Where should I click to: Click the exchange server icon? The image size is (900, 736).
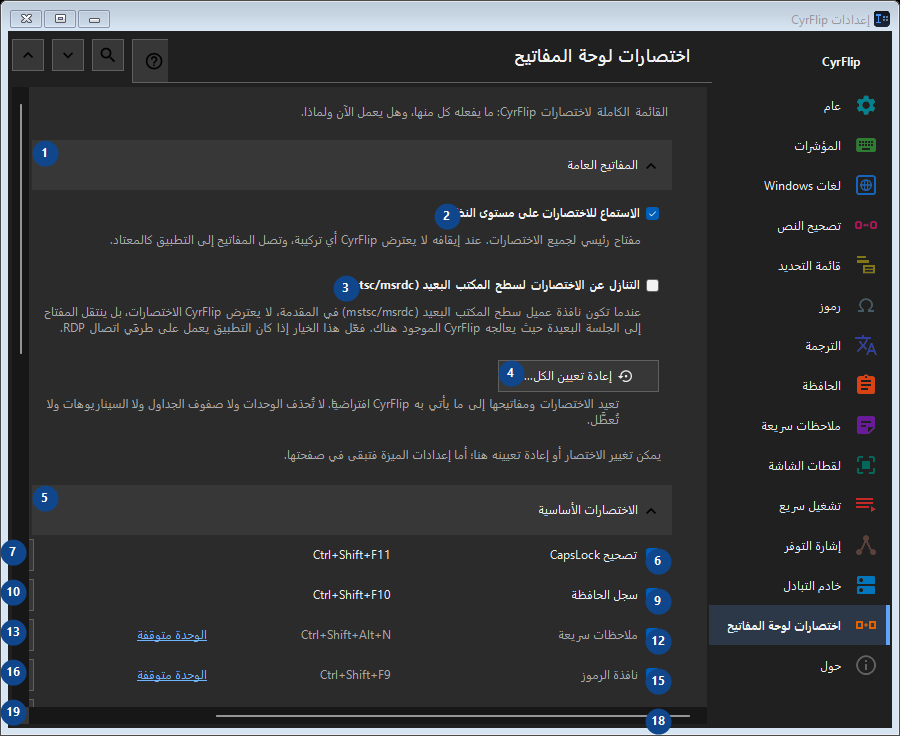[866, 585]
